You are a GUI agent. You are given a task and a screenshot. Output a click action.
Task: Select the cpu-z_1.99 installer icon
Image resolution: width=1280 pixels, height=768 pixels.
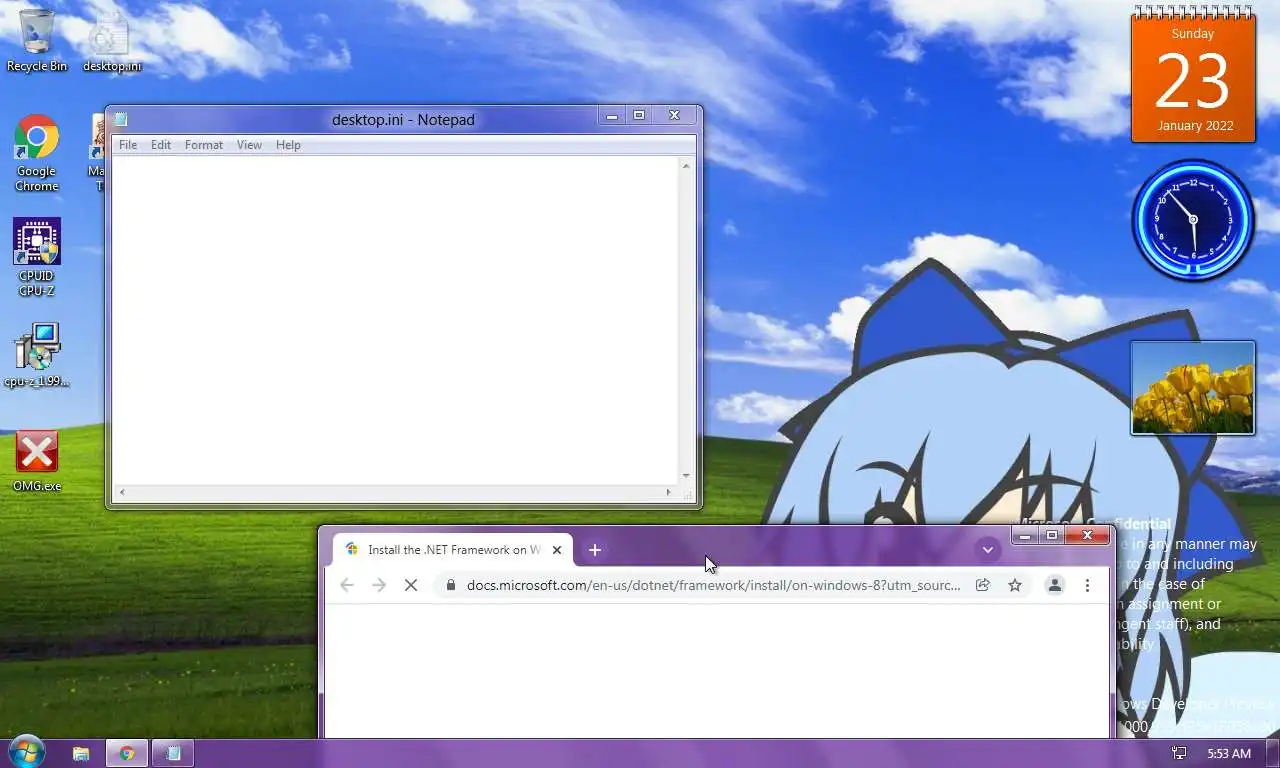click(x=37, y=355)
